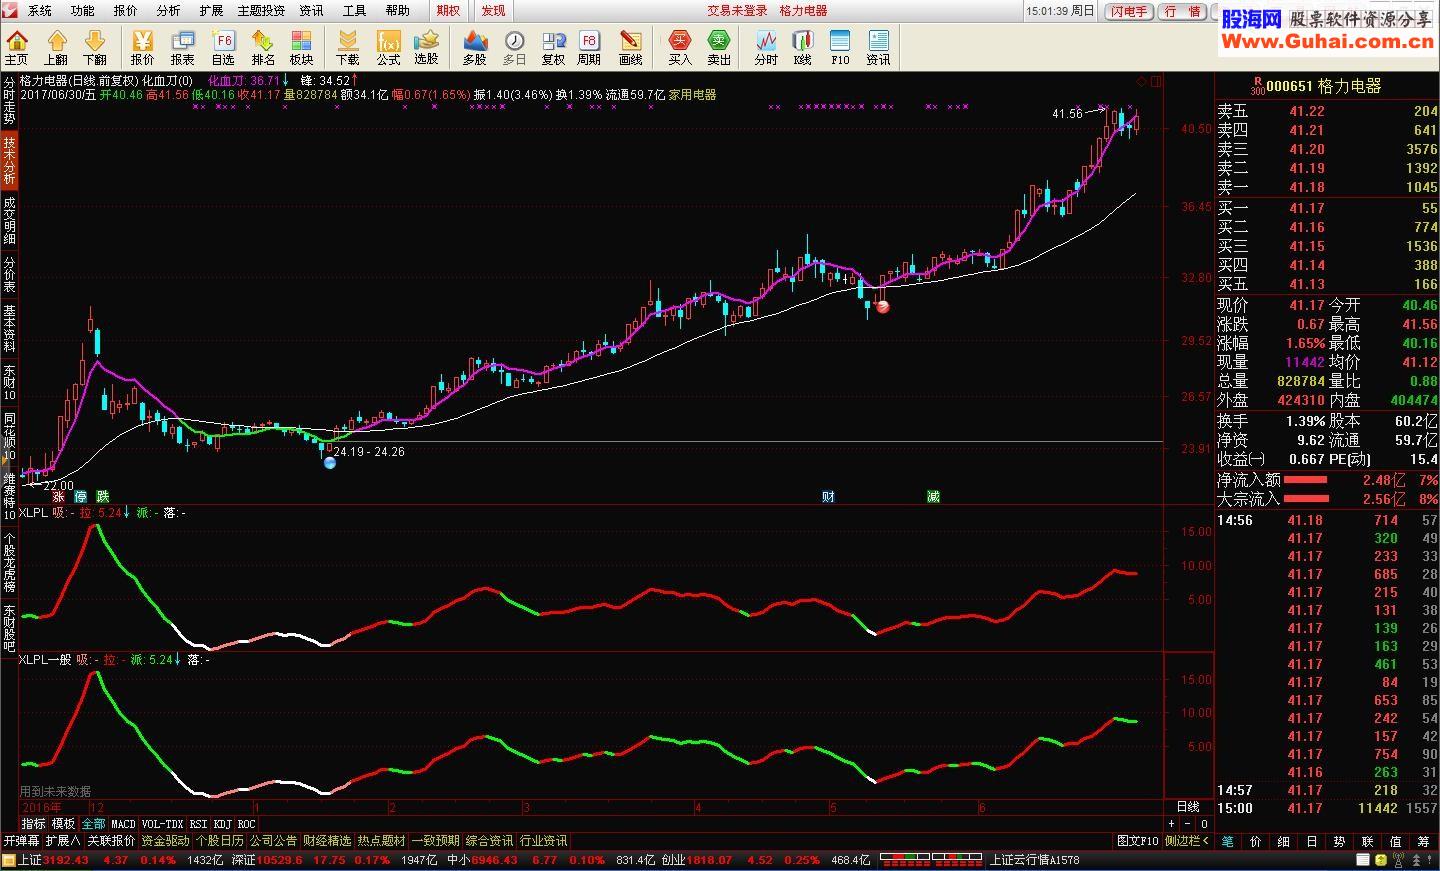Select the 个股龙虎榜 sidebar tab
The height and width of the screenshot is (871, 1440).
[9, 563]
